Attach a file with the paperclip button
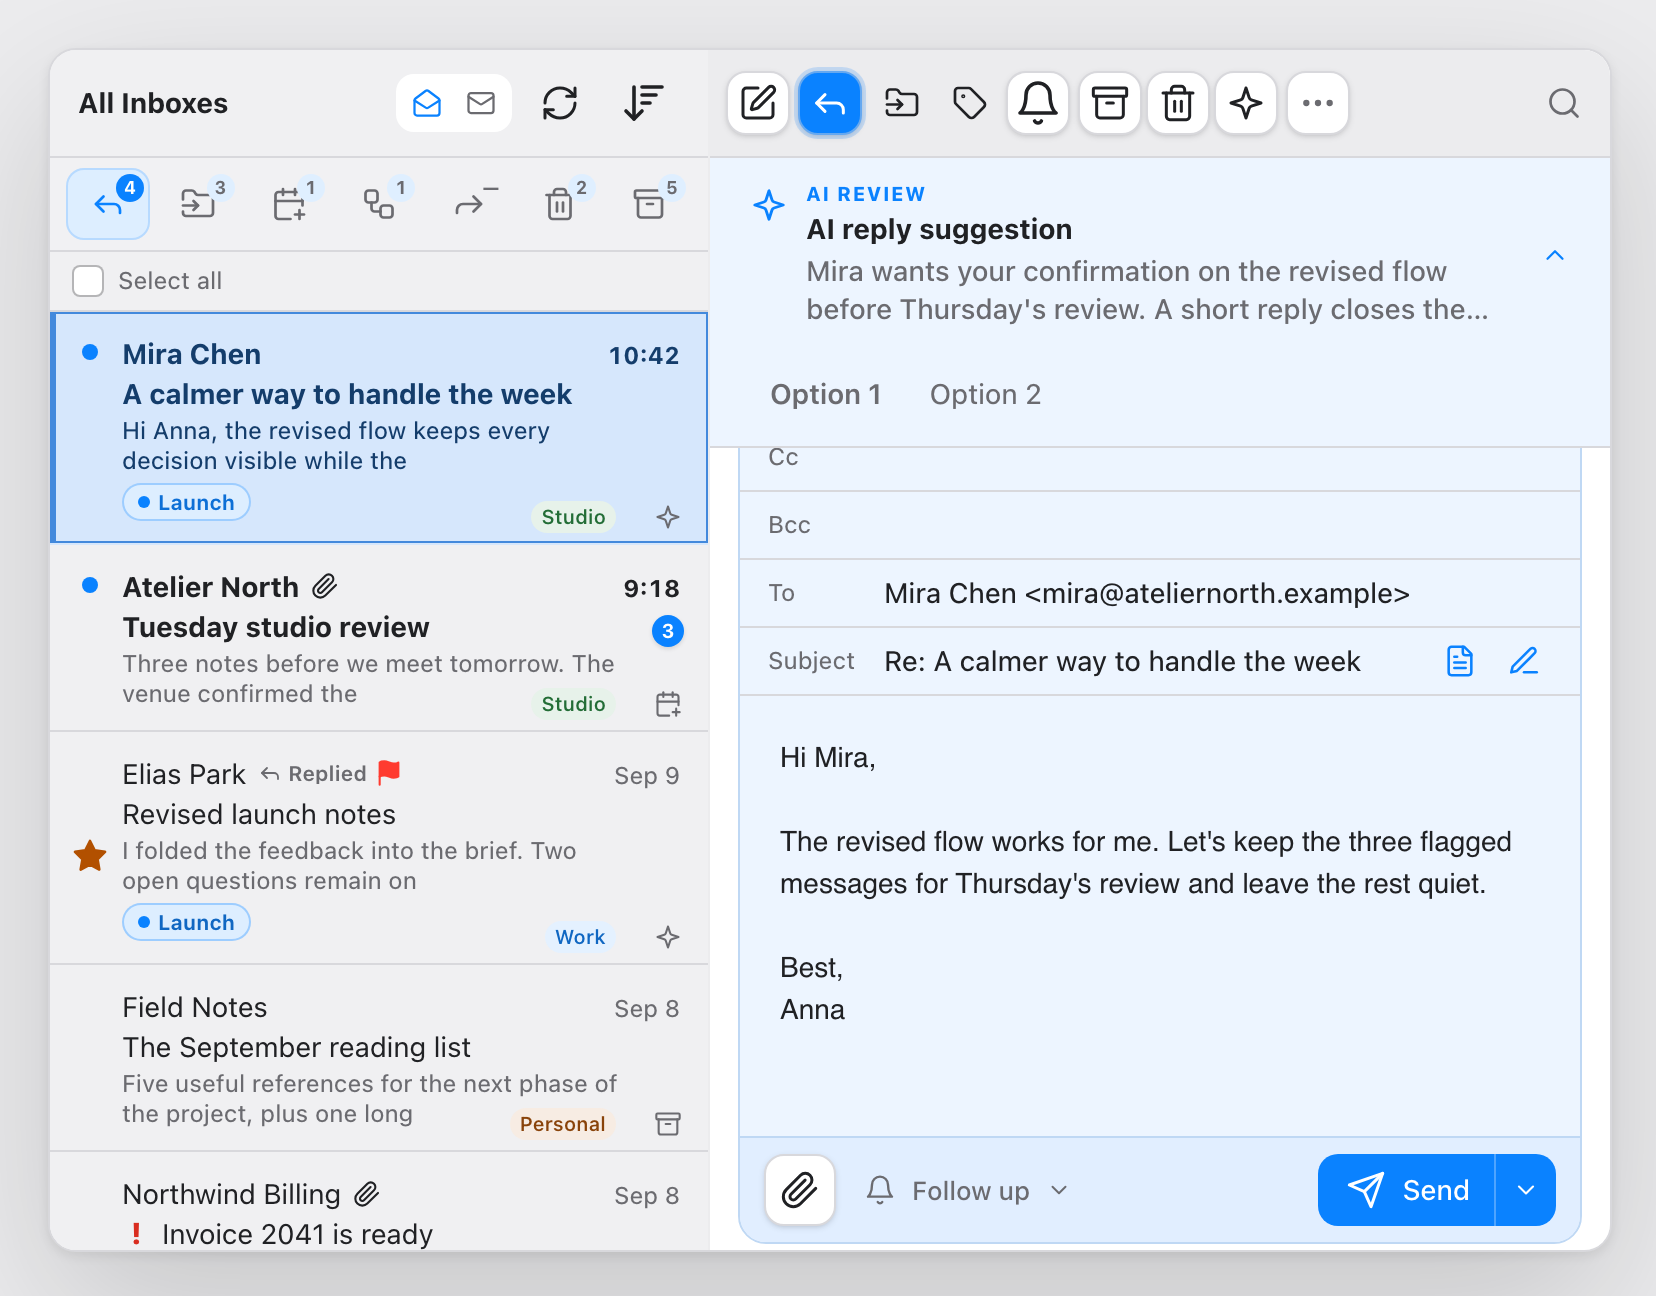The width and height of the screenshot is (1656, 1296). (x=800, y=1190)
